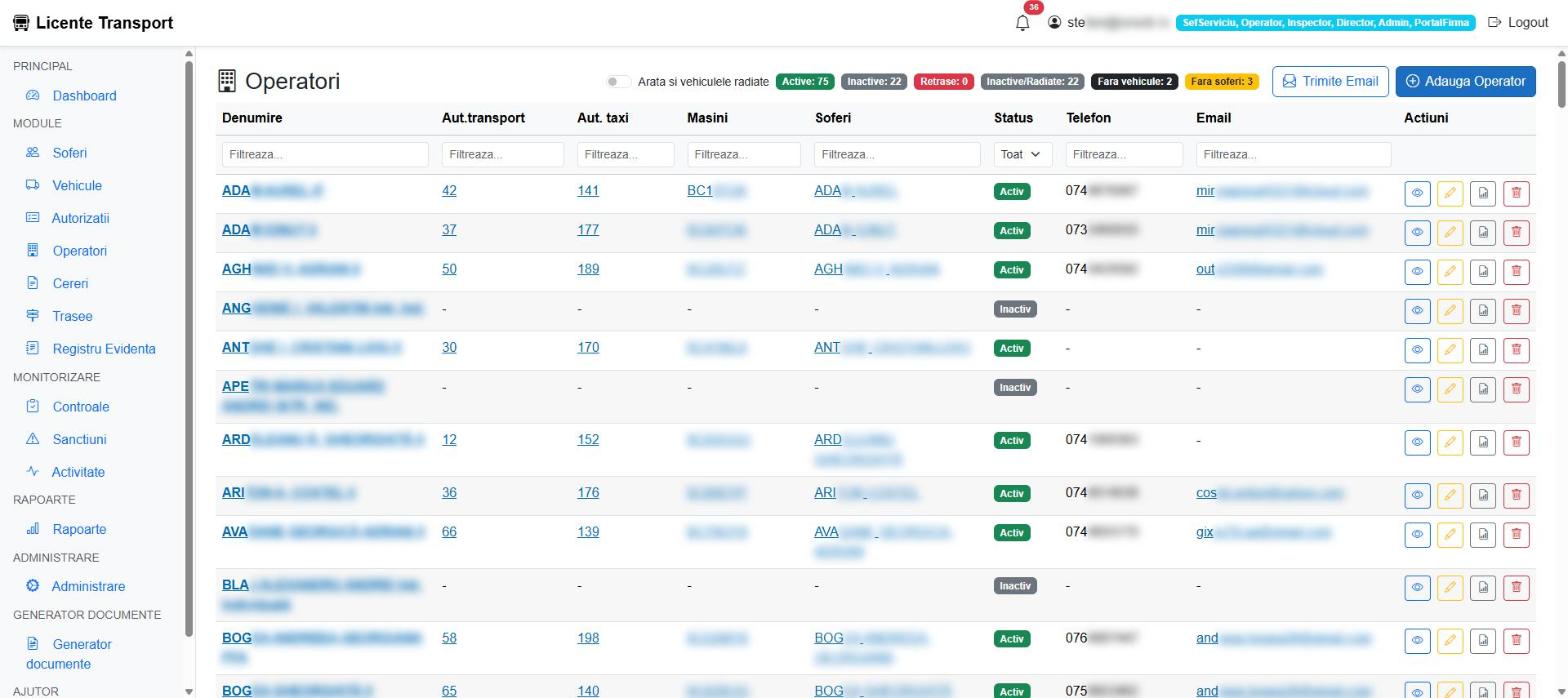Open the notifications bell with 36 badge

1022,23
